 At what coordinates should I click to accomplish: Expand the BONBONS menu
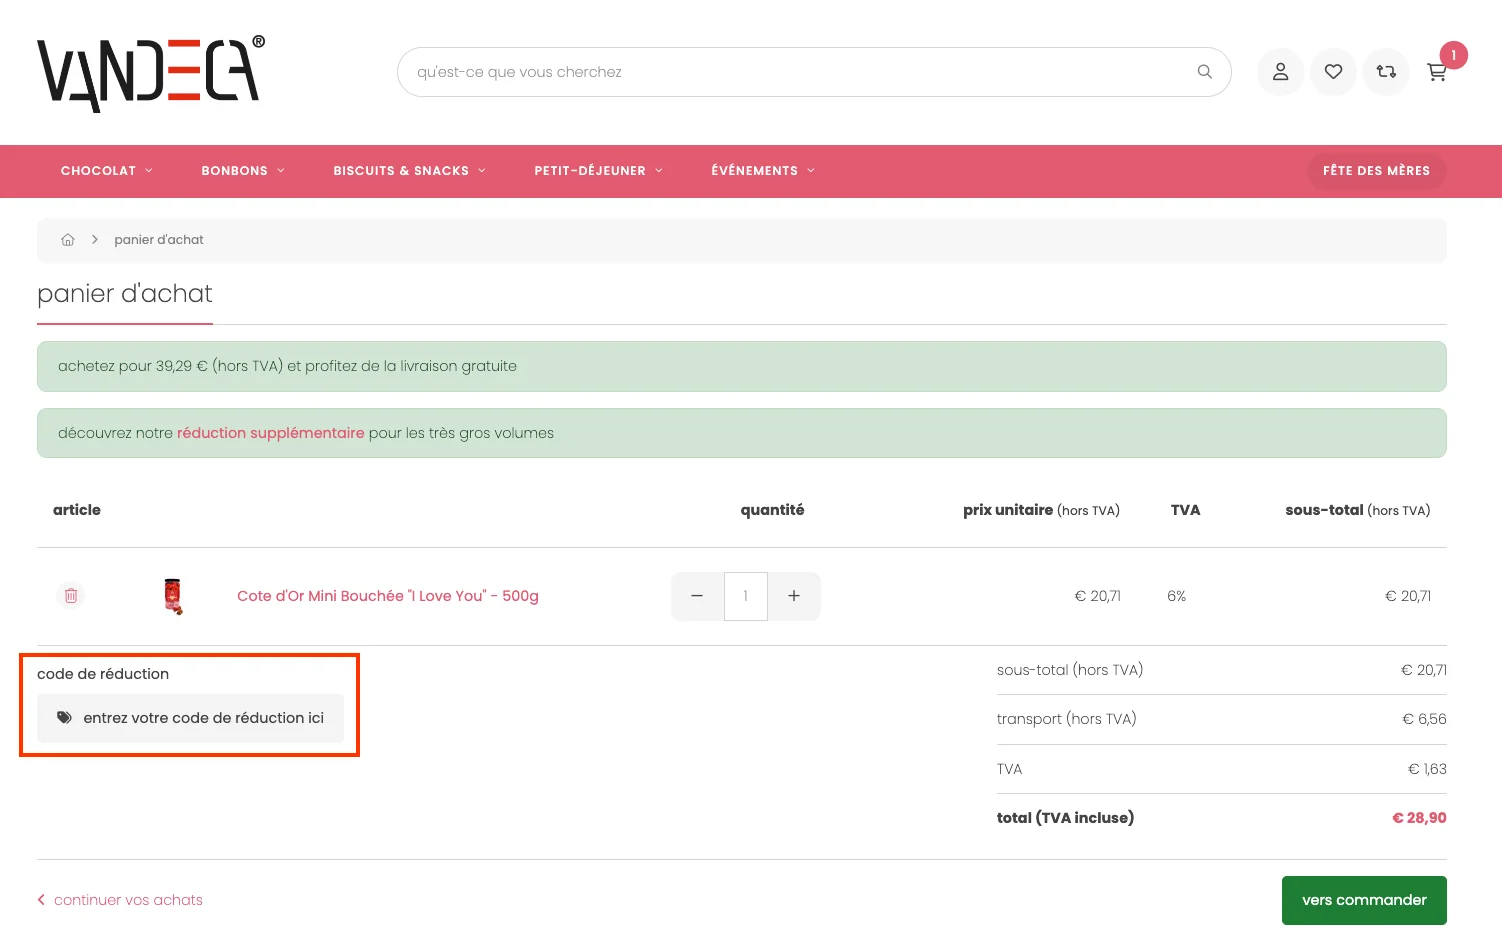coord(243,171)
